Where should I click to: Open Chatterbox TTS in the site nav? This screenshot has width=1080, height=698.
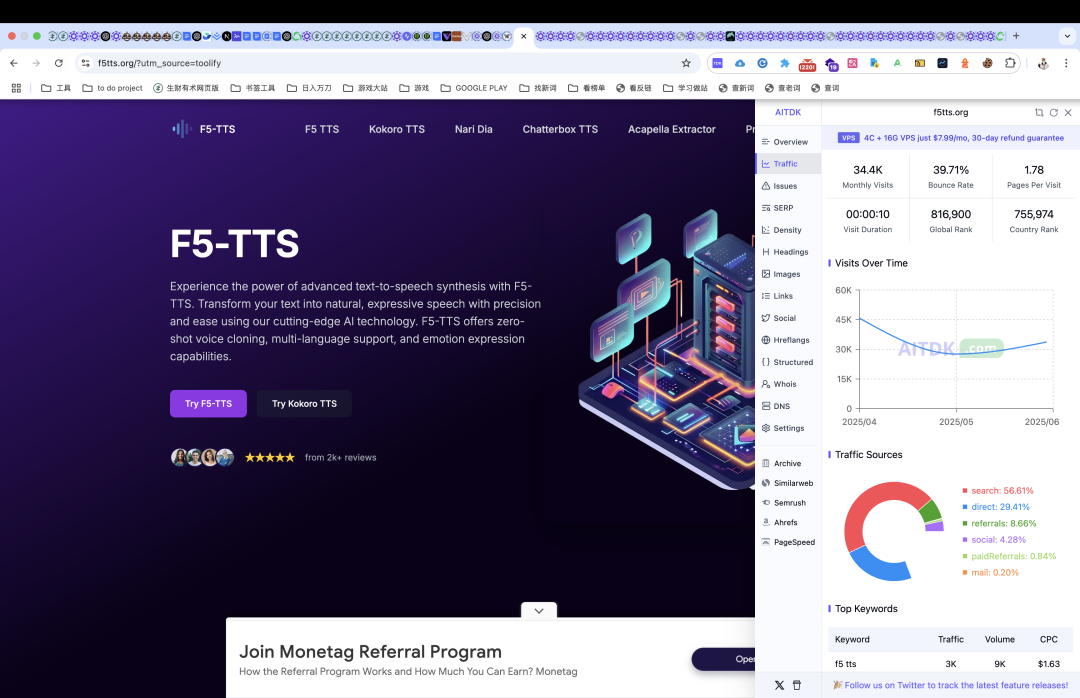(x=560, y=129)
